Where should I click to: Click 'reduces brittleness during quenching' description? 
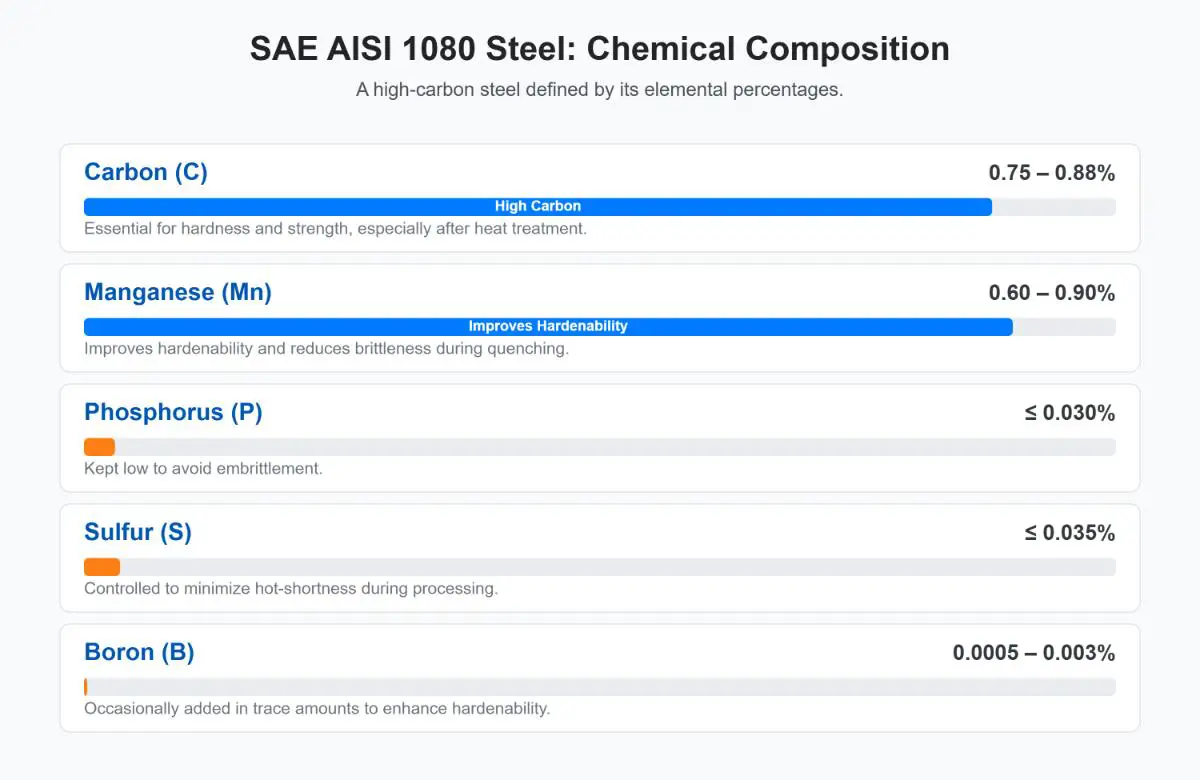point(326,348)
